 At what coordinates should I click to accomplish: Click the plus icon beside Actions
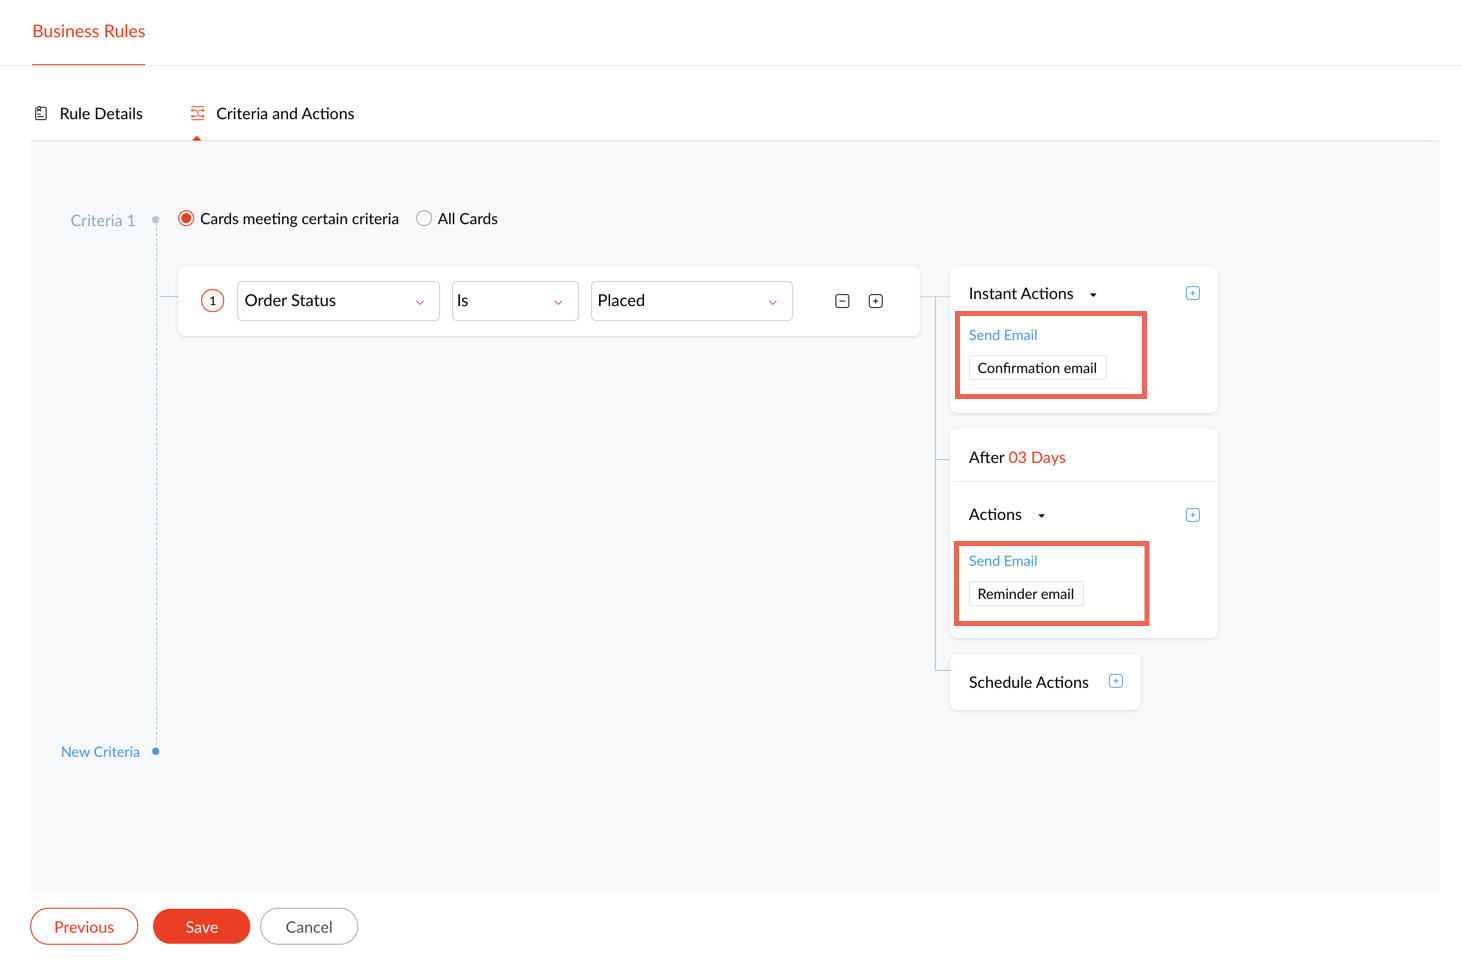[x=1192, y=515]
